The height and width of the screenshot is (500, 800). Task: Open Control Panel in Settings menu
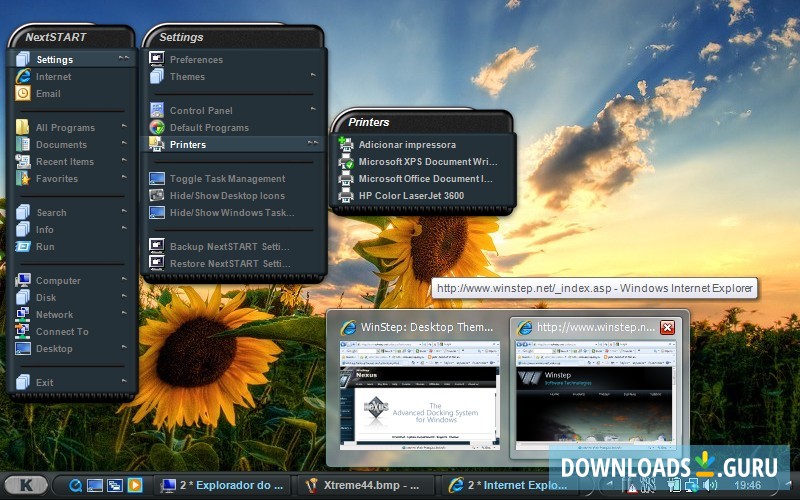(x=200, y=111)
